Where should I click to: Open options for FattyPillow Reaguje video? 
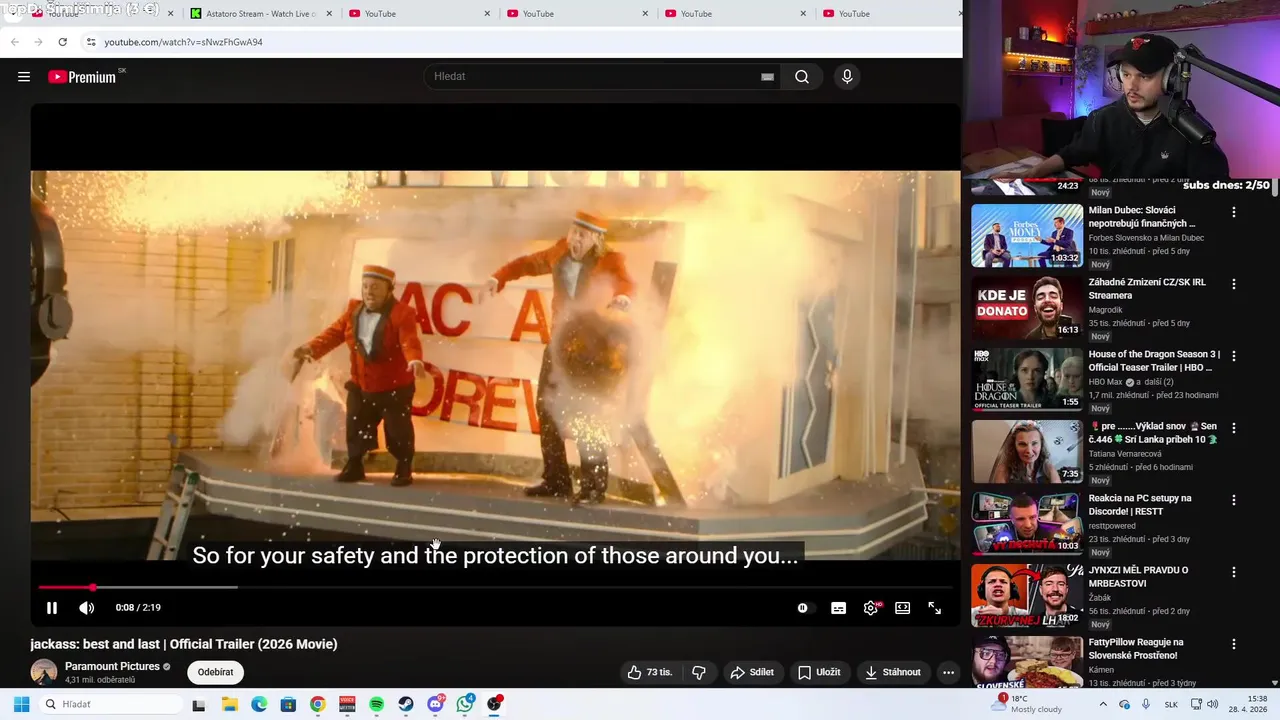[1233, 644]
